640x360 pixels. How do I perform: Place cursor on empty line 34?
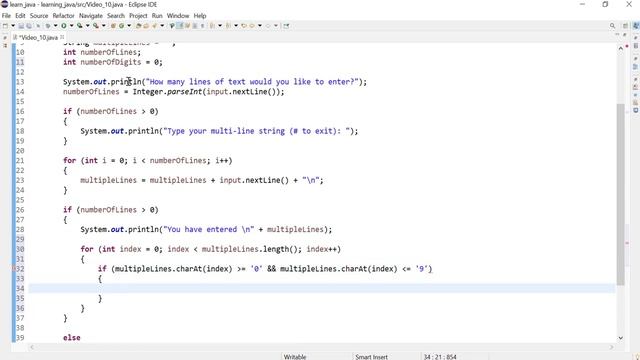322,289
